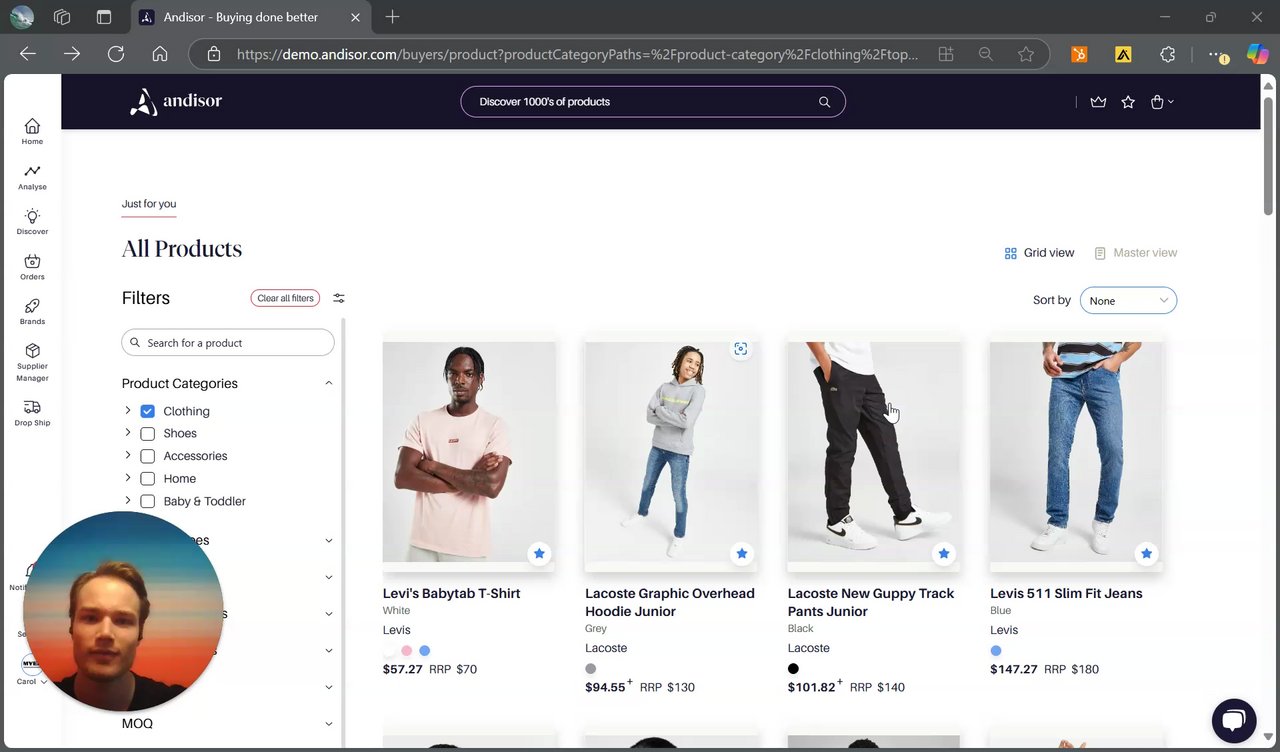Screen dimensions: 1280x752
Task: Select Grid view layout
Action: click(x=1039, y=253)
